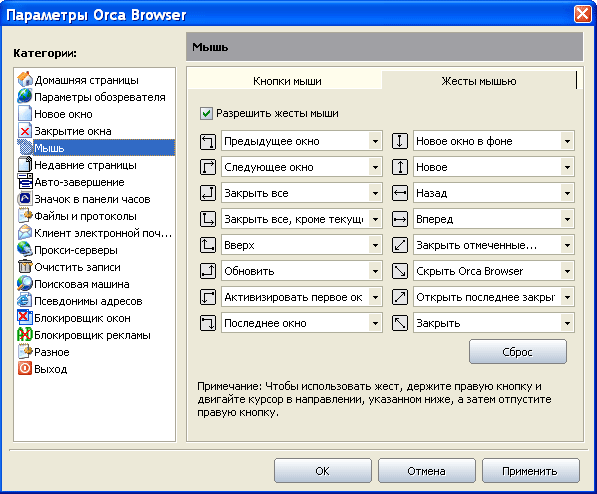Click the diagonal arrow icon beside Закрыть

click(x=400, y=323)
